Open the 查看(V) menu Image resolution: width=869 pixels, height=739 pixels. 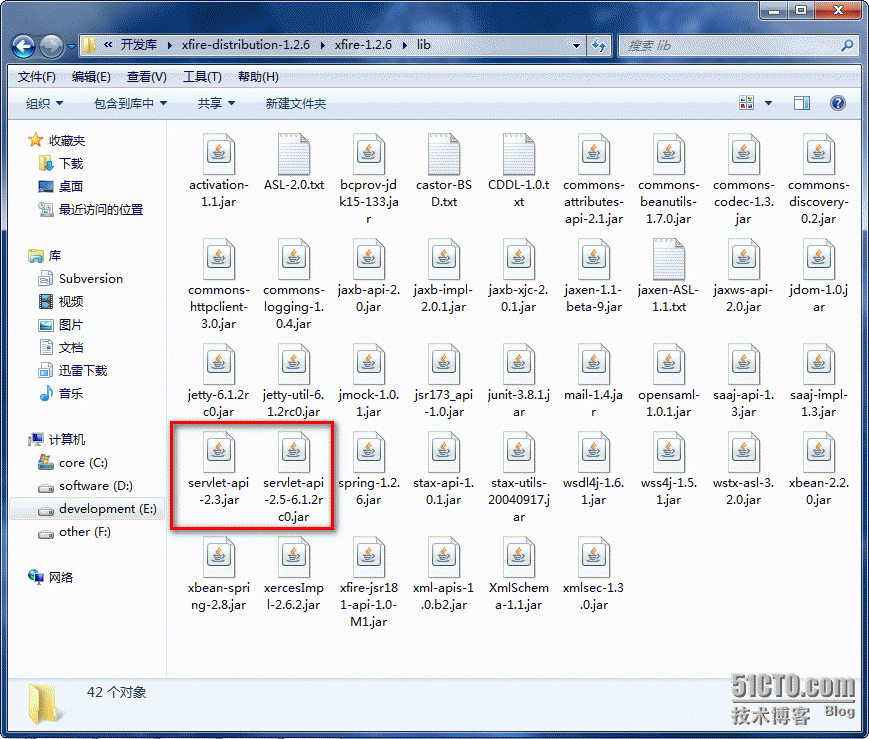[146, 77]
